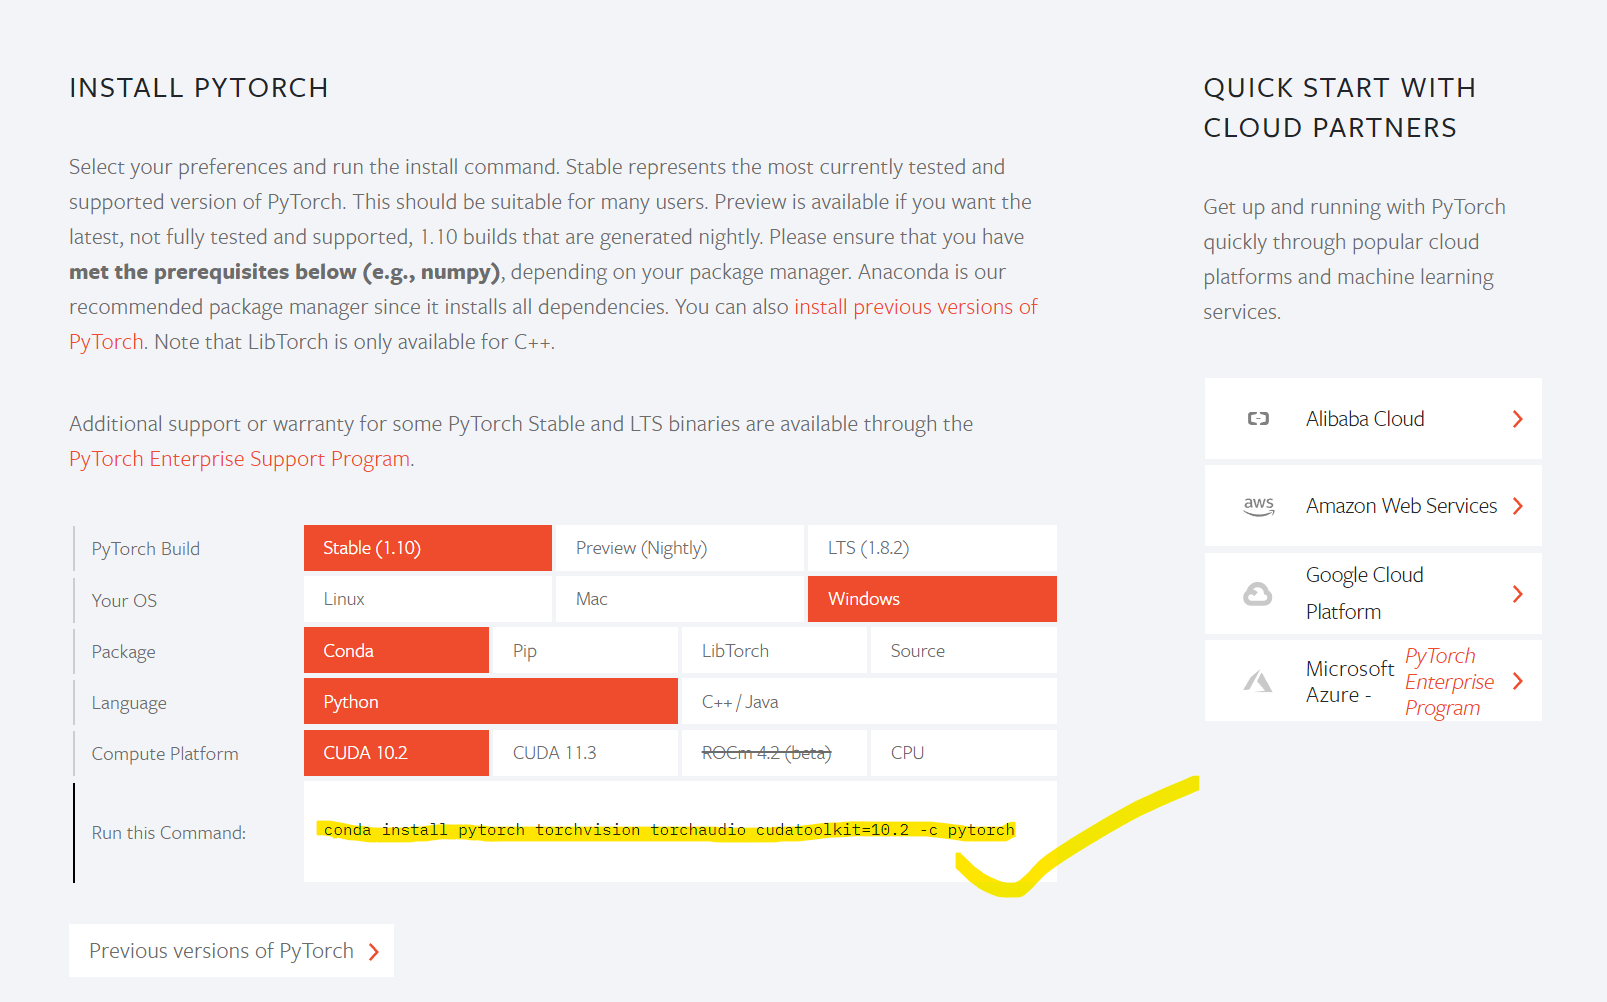This screenshot has height=1002, width=1607.
Task: Click the AWS logo icon
Action: 1258,506
